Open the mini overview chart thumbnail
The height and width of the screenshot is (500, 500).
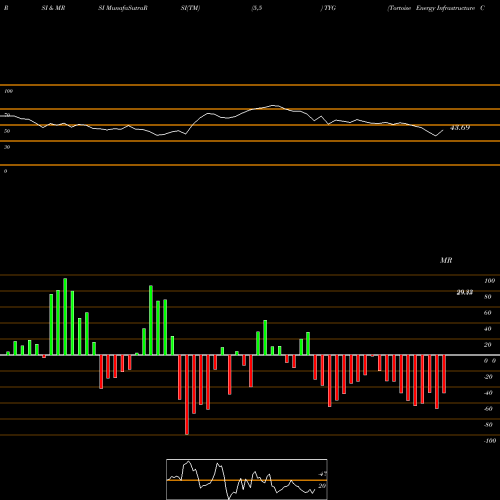pyautogui.click(x=247, y=479)
